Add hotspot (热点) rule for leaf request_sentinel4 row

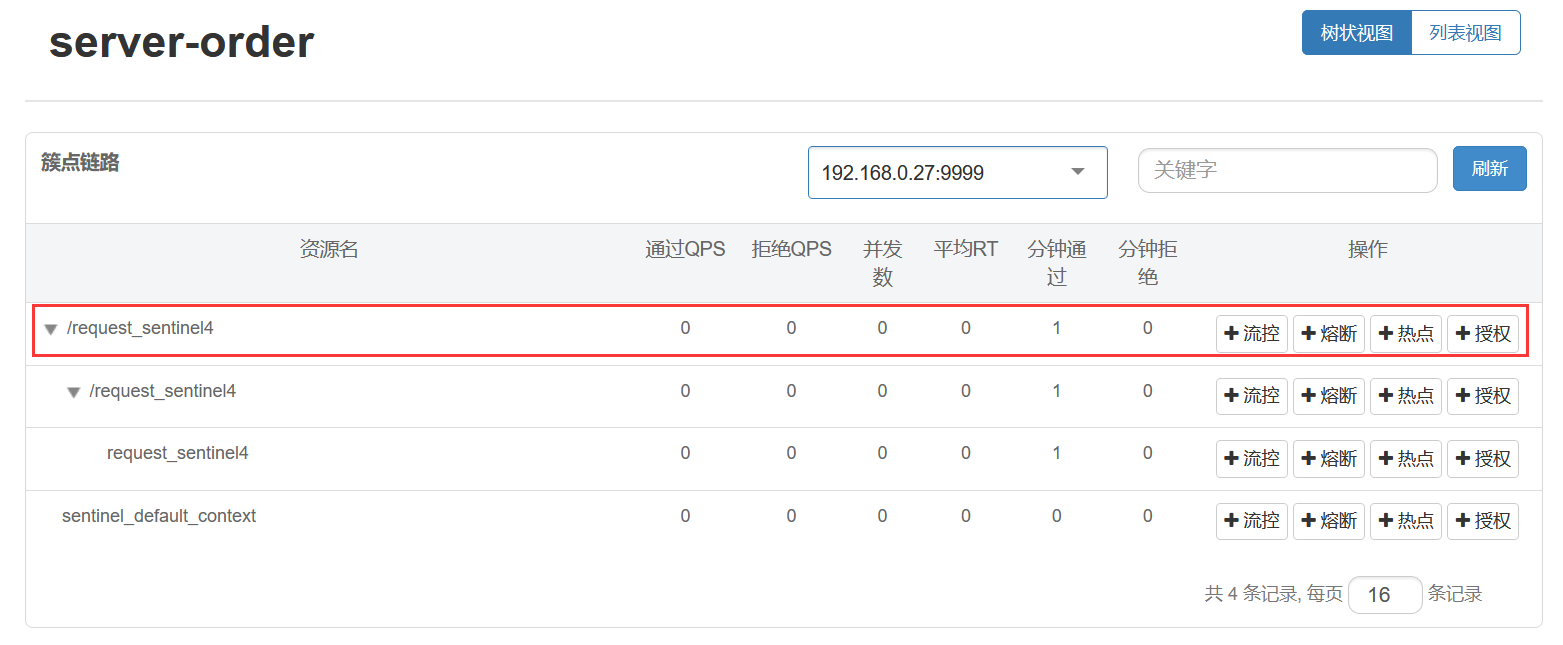coord(1405,459)
